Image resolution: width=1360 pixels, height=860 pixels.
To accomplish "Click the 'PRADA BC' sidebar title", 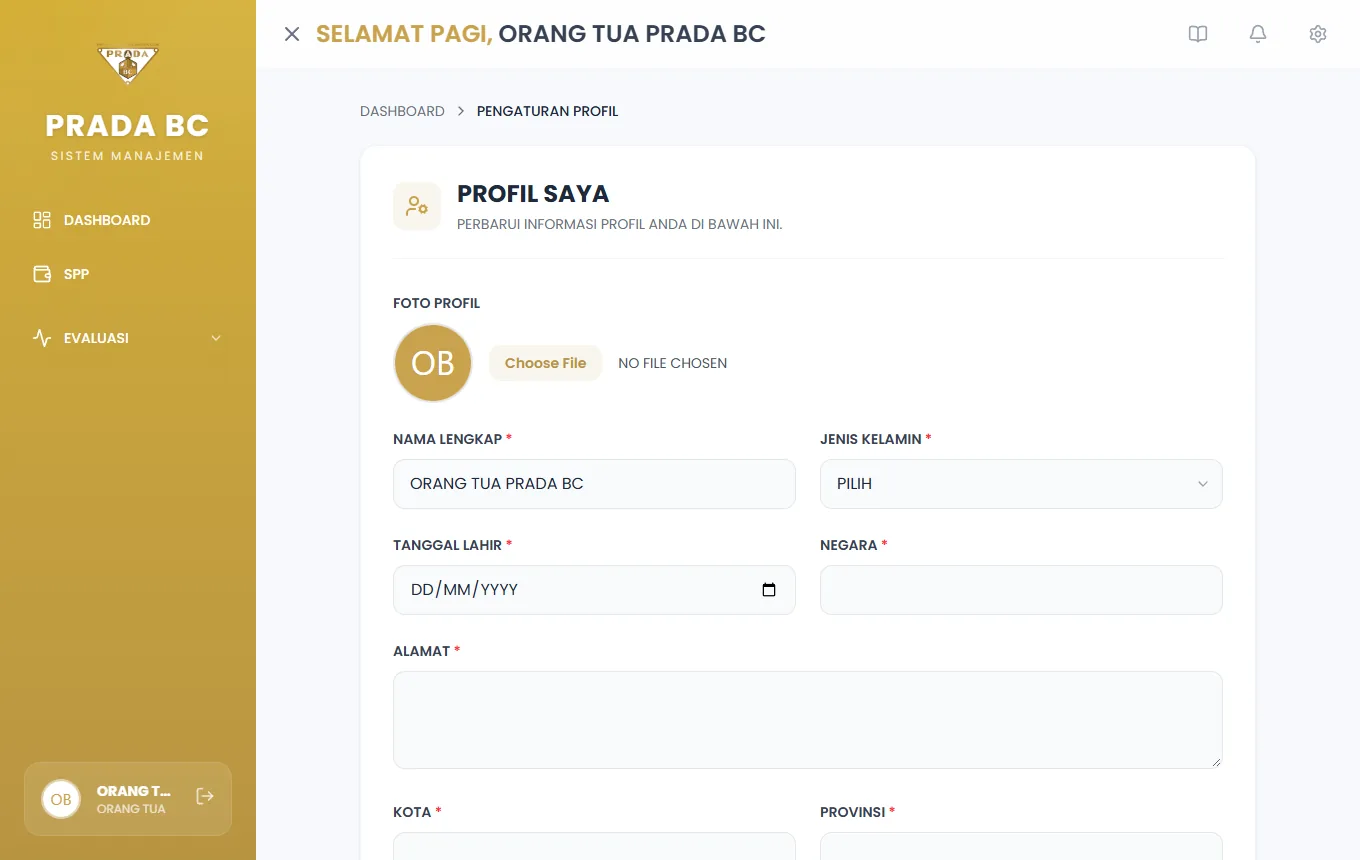I will (127, 126).
